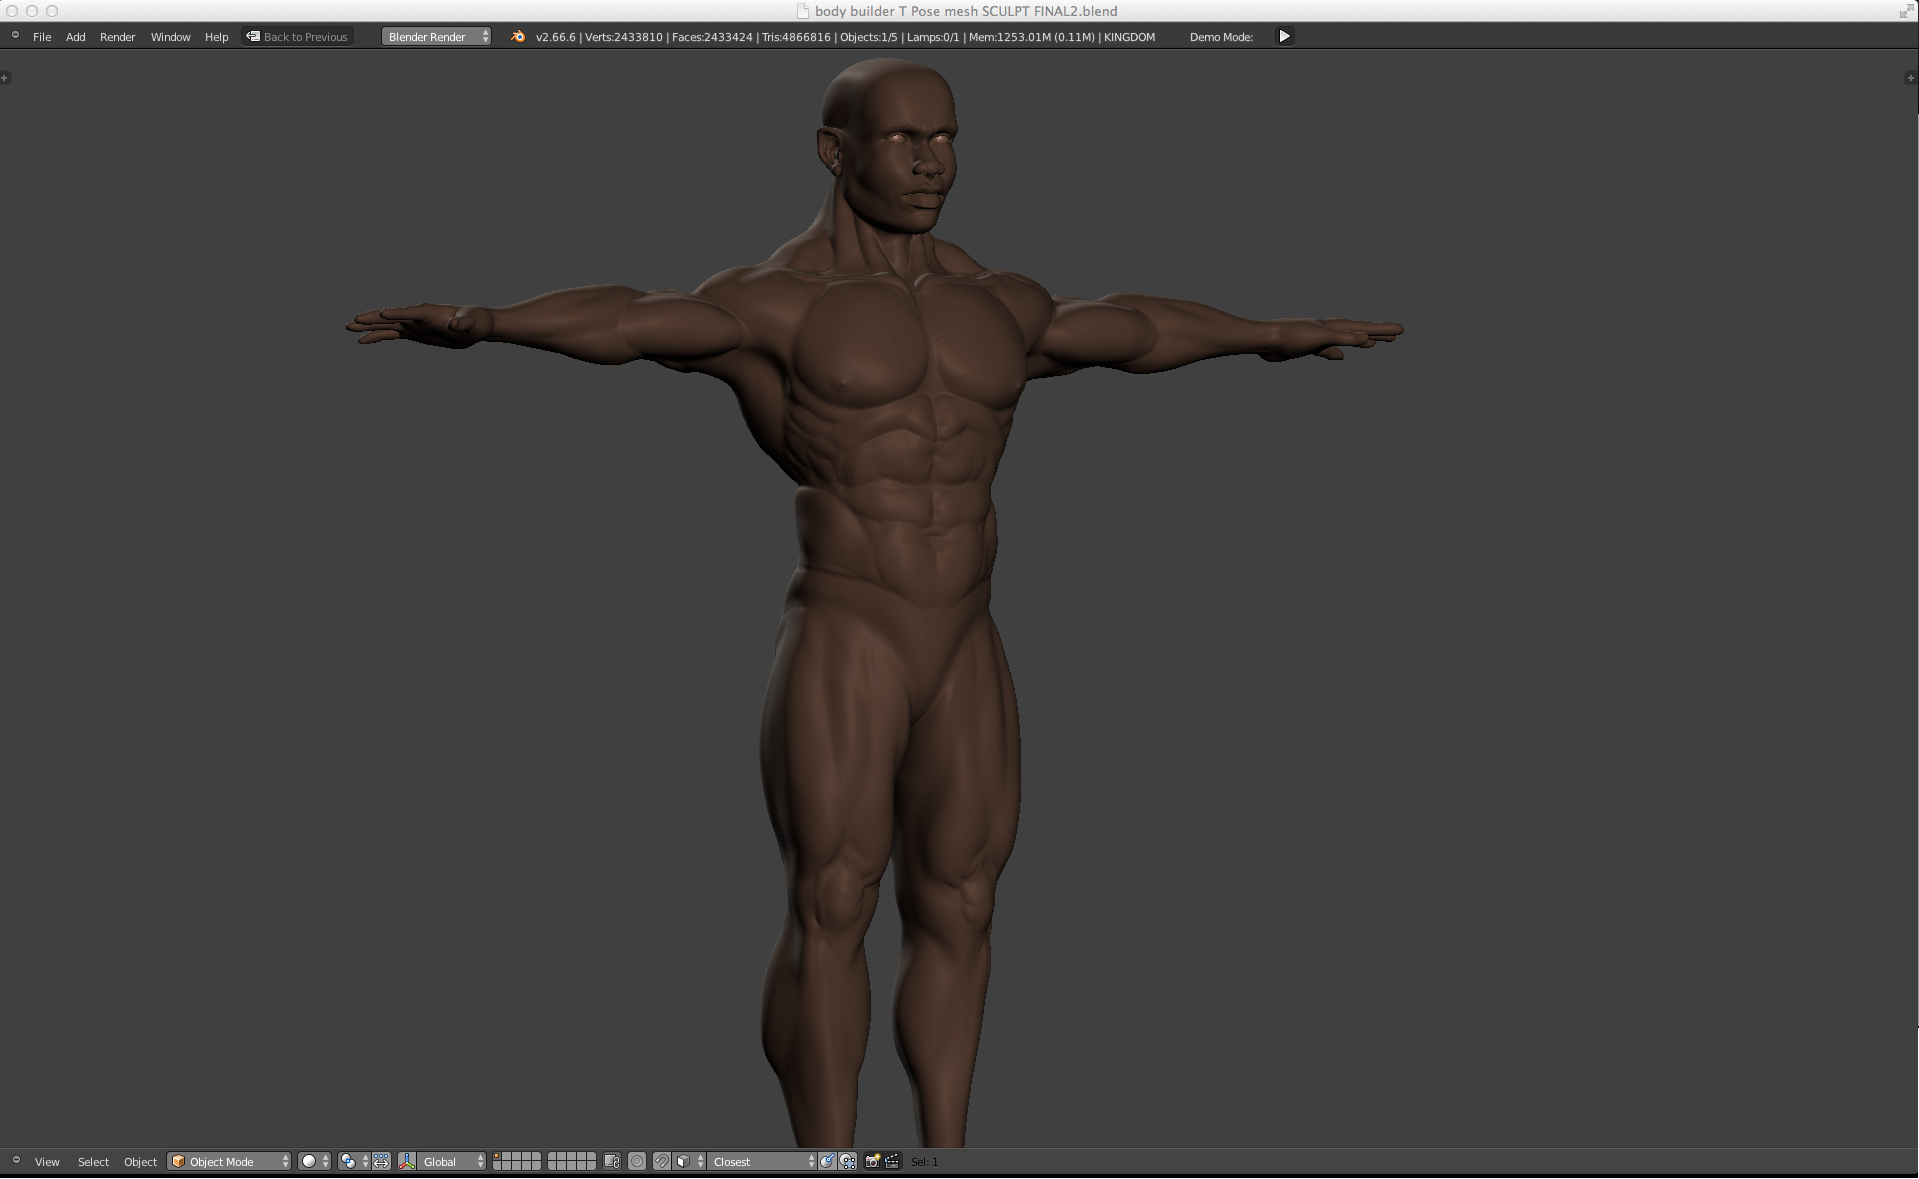
Task: Toggle snap during transform magnet icon
Action: pos(662,1162)
